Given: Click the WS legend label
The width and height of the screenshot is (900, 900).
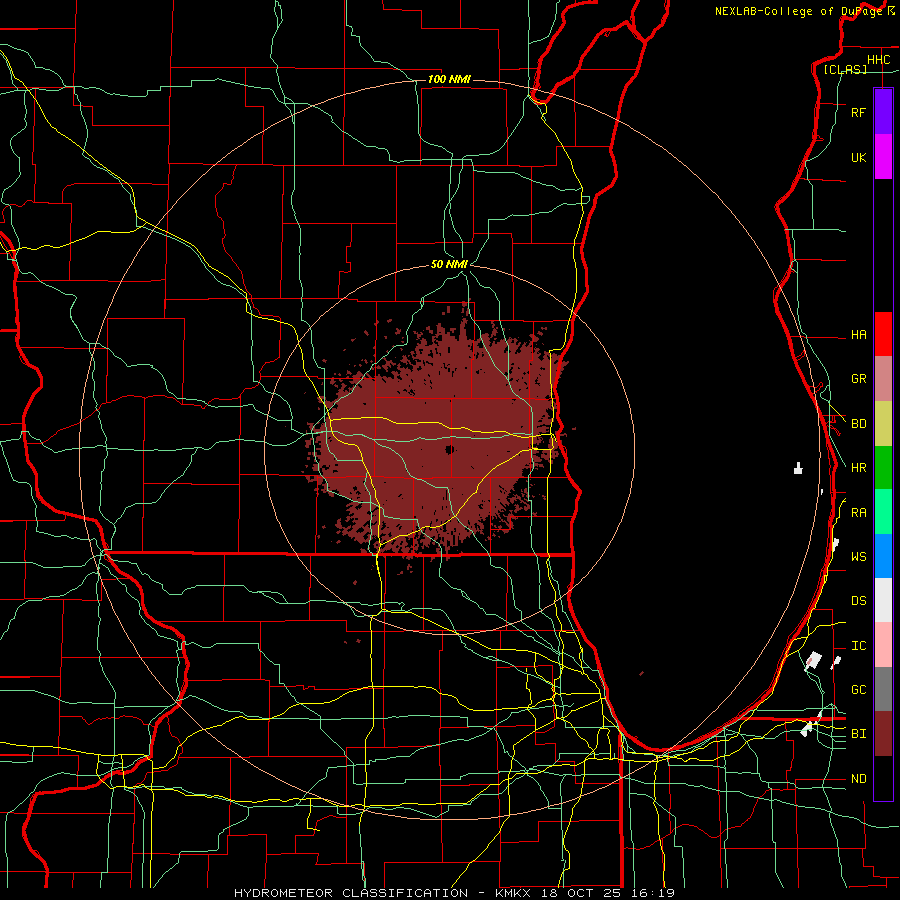Looking at the screenshot, I should 859,556.
